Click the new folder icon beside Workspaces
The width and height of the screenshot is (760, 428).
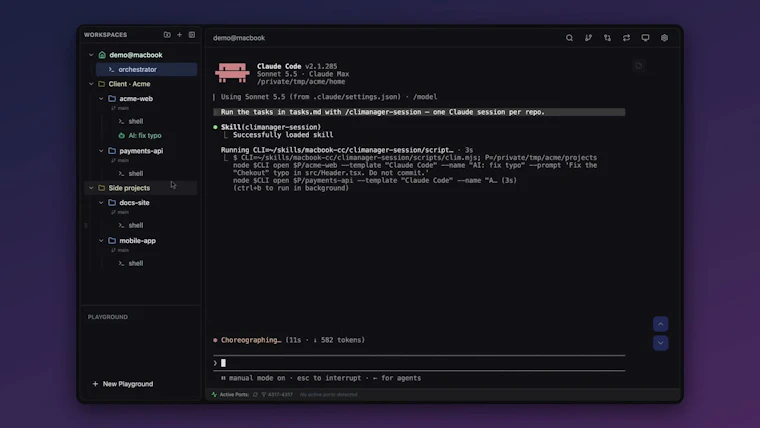pyautogui.click(x=167, y=35)
